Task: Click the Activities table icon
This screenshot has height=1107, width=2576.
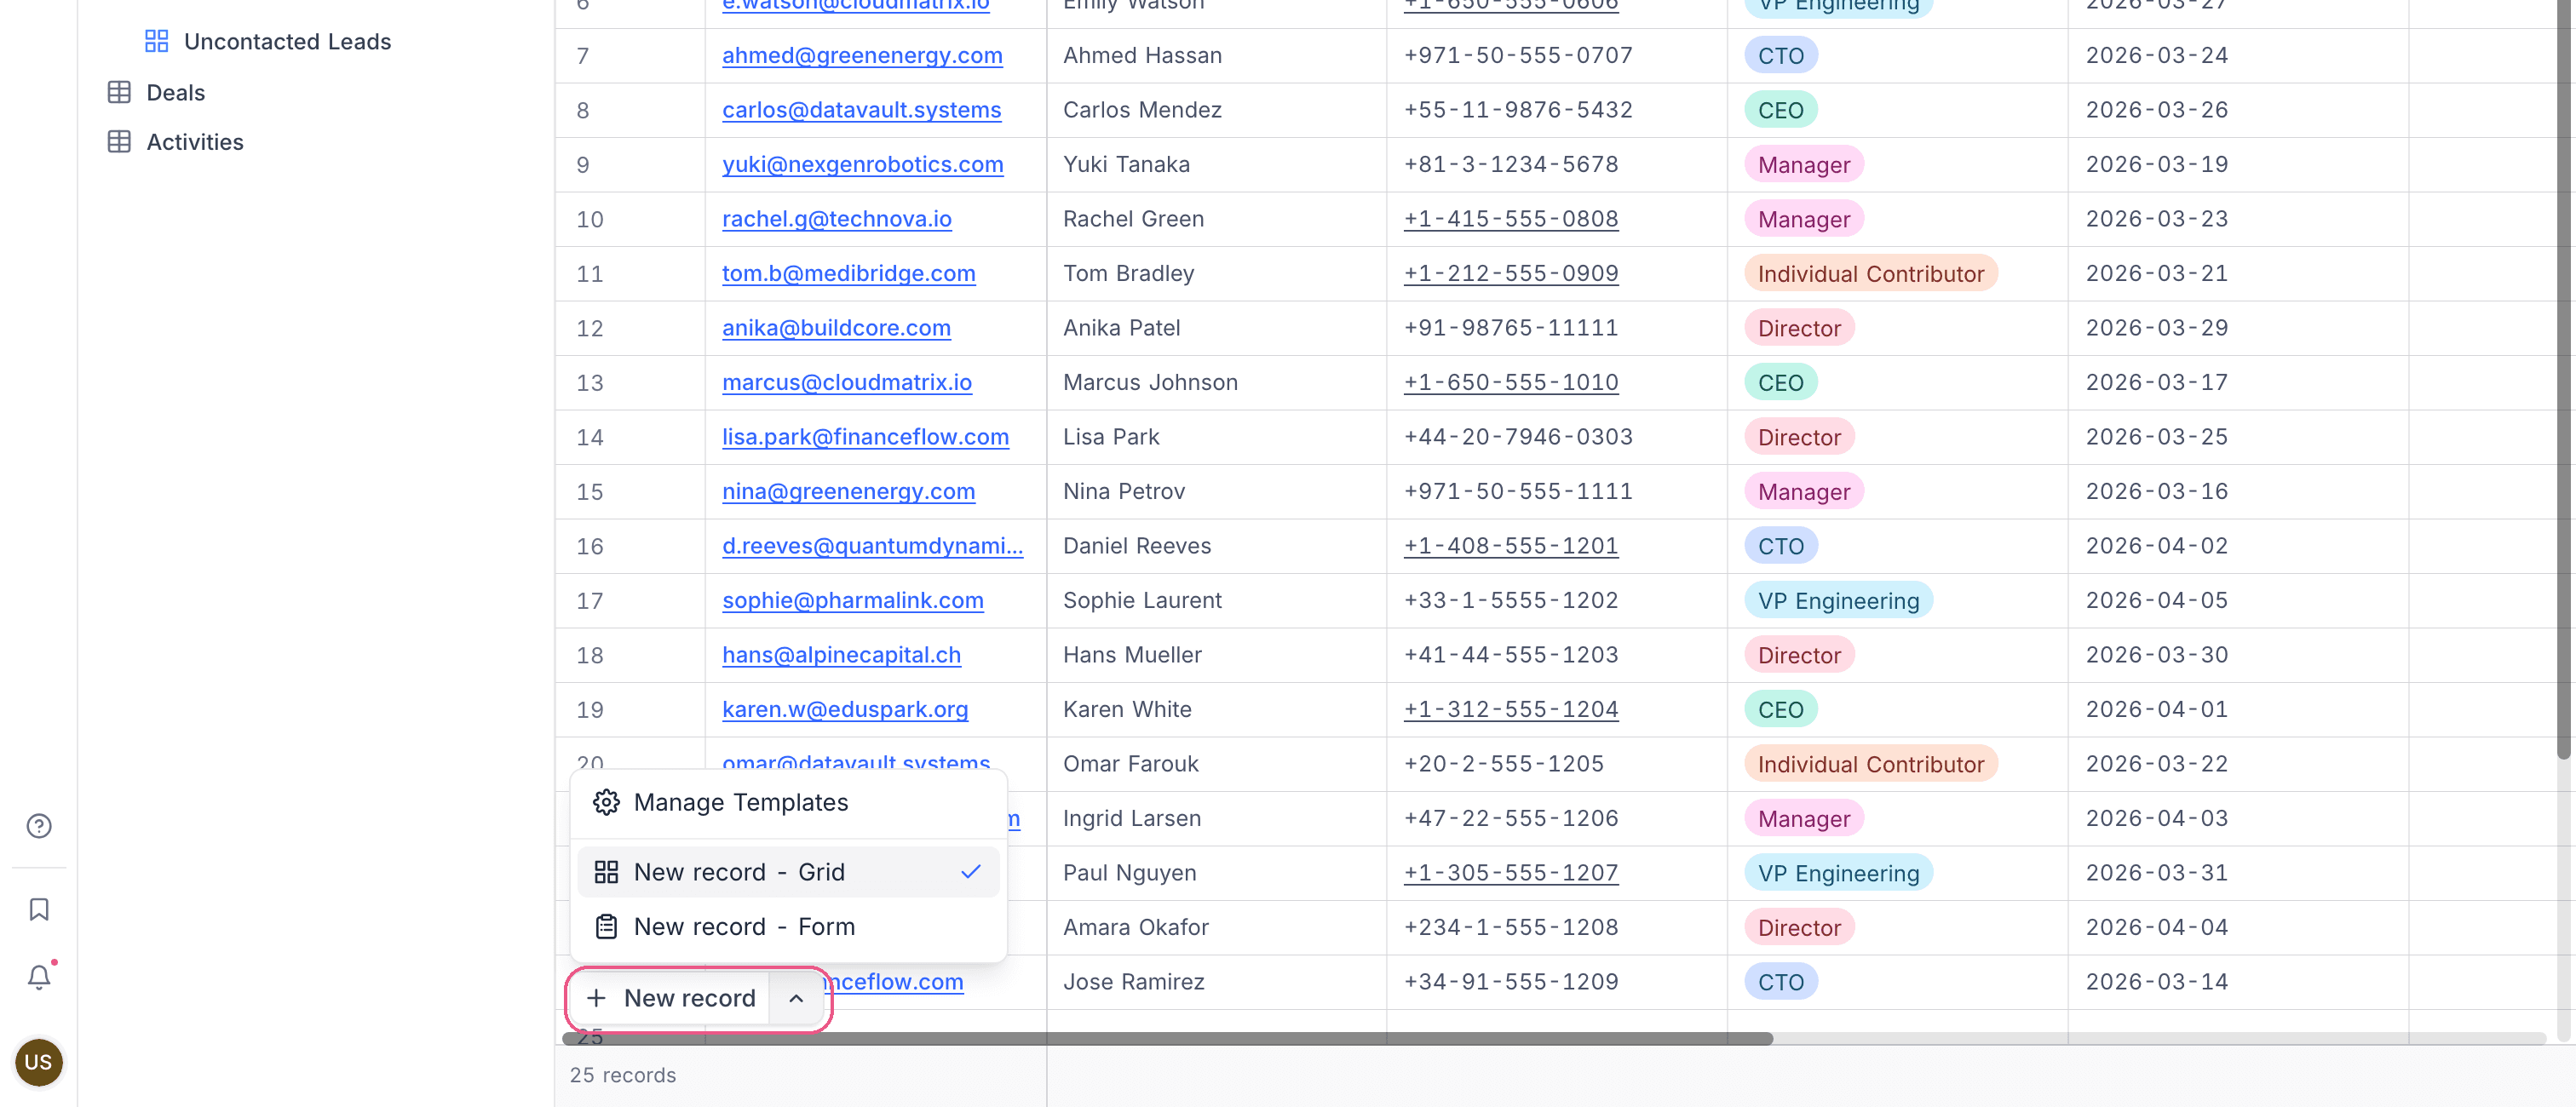Action: coord(119,142)
